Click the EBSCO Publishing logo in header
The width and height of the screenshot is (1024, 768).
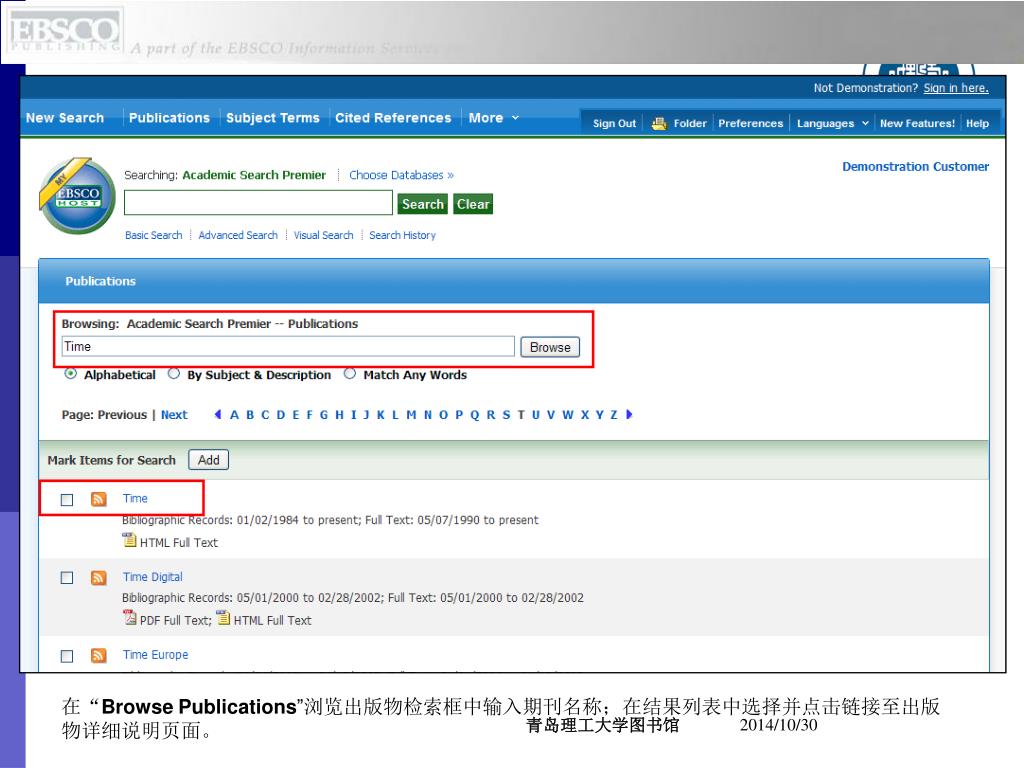[x=65, y=31]
